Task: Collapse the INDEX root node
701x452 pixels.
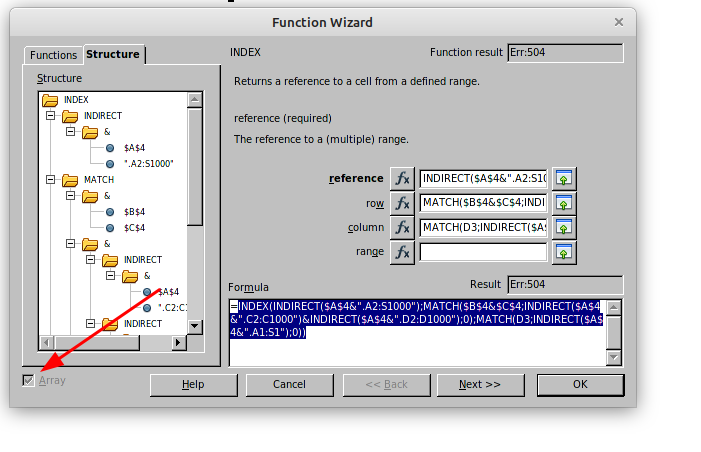Action: (x=50, y=100)
